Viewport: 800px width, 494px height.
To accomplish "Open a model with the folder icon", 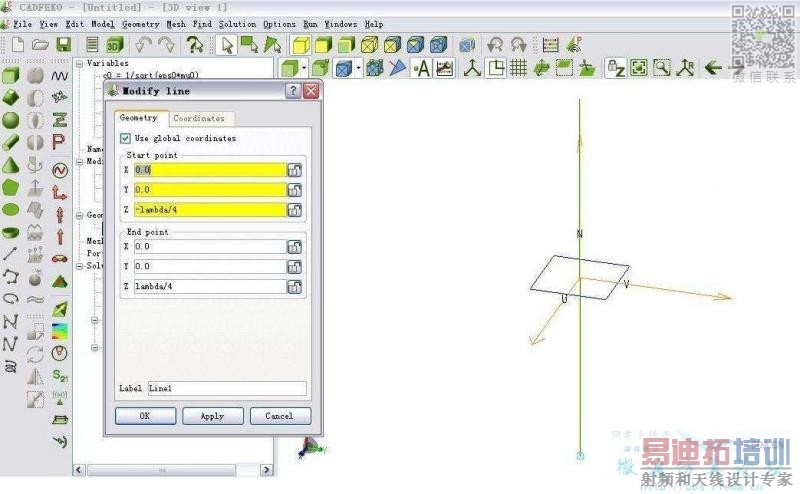I will (x=40, y=45).
